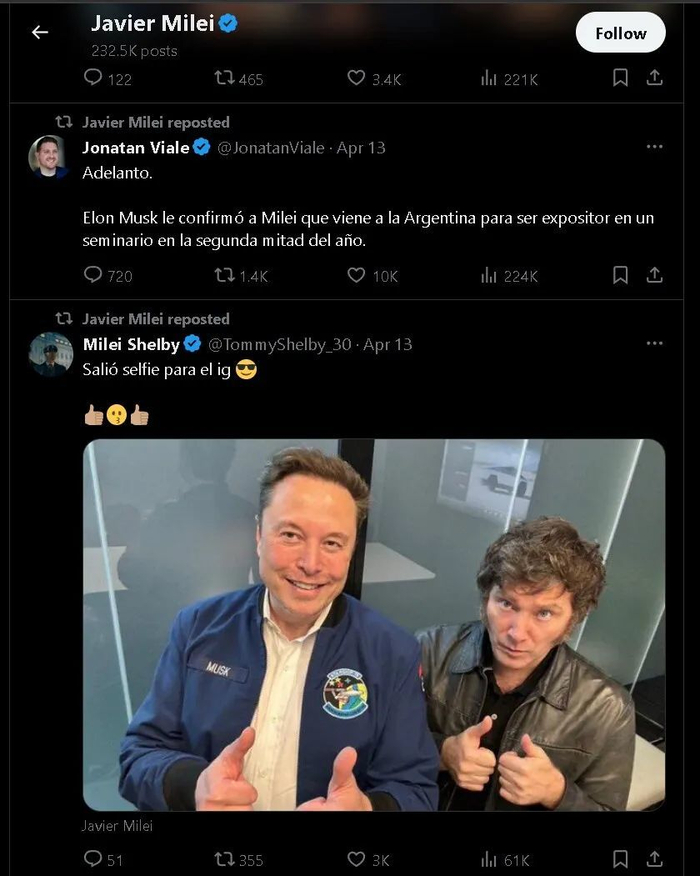Screen dimensions: 700x876
Task: Open Jonatan Viale's profile avatar
Action: [x=50, y=157]
